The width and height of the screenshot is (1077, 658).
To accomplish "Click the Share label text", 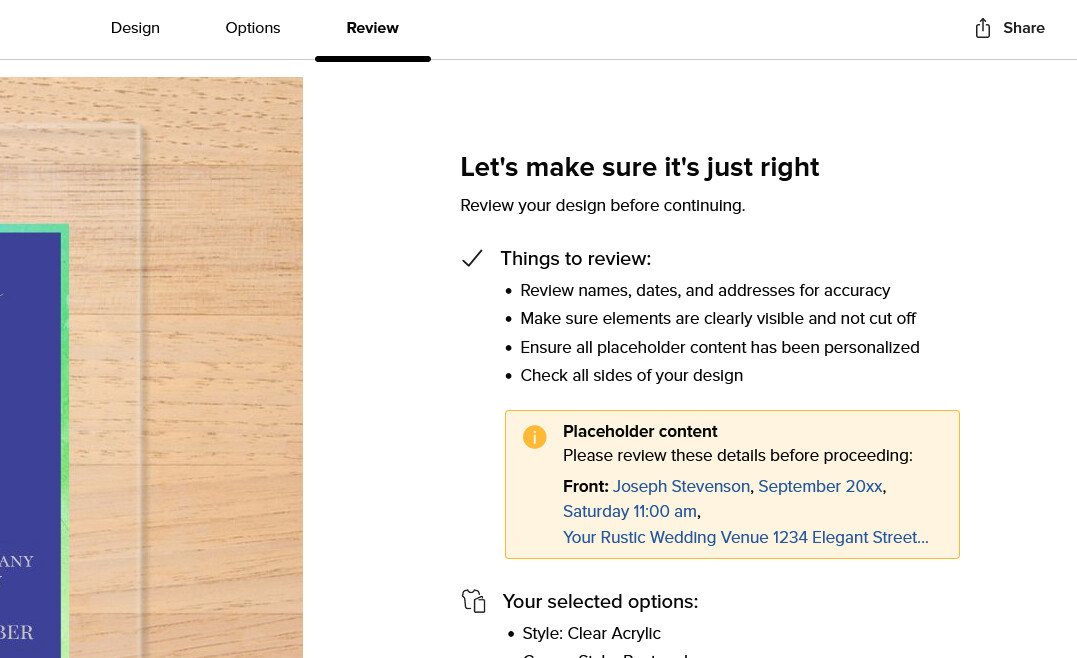I will point(1023,28).
